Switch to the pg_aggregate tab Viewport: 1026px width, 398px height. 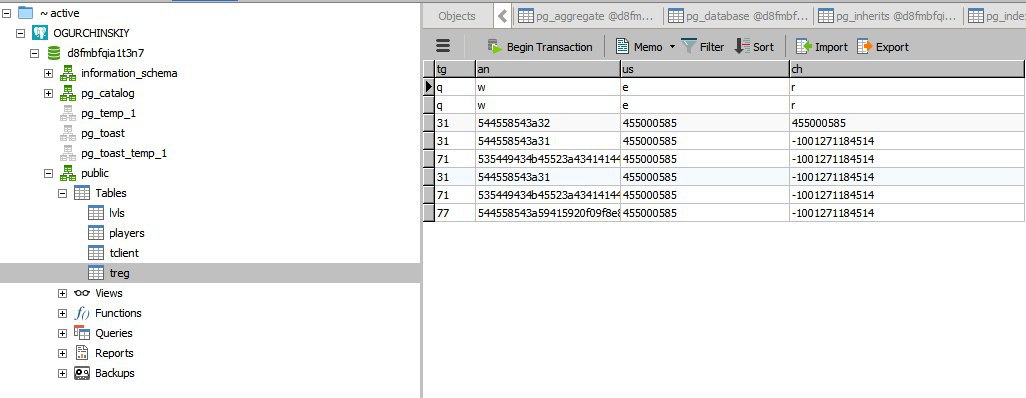click(x=586, y=16)
